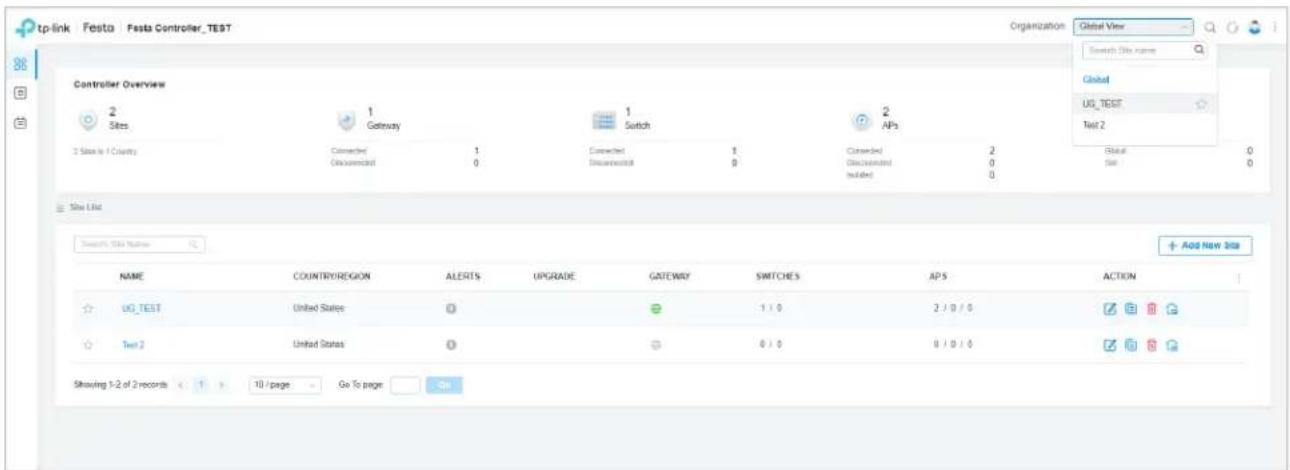This screenshot has height=470, width=1290.
Task: Focus the Search Site Name field above table
Action: tap(139, 243)
